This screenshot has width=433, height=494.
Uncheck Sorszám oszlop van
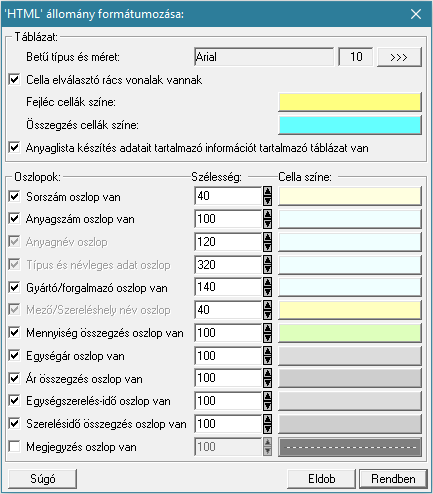[x=14, y=196]
